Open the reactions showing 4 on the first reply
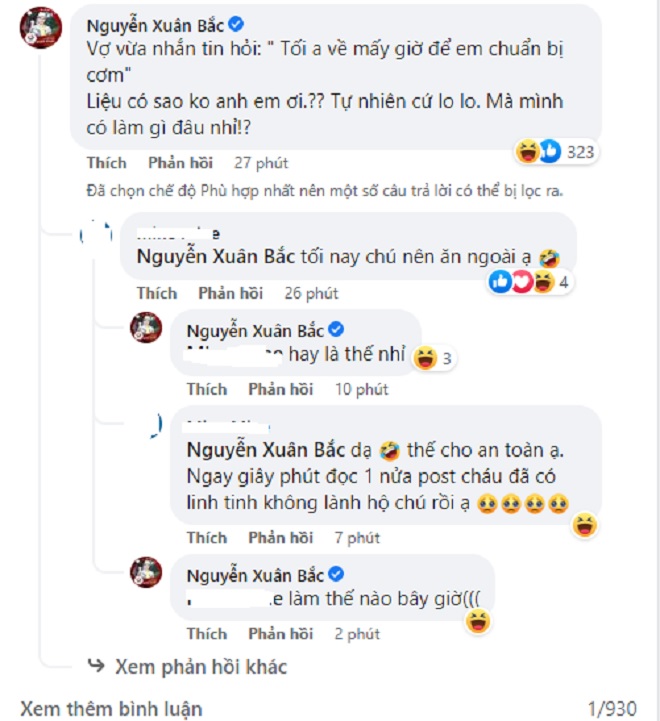 (530, 282)
